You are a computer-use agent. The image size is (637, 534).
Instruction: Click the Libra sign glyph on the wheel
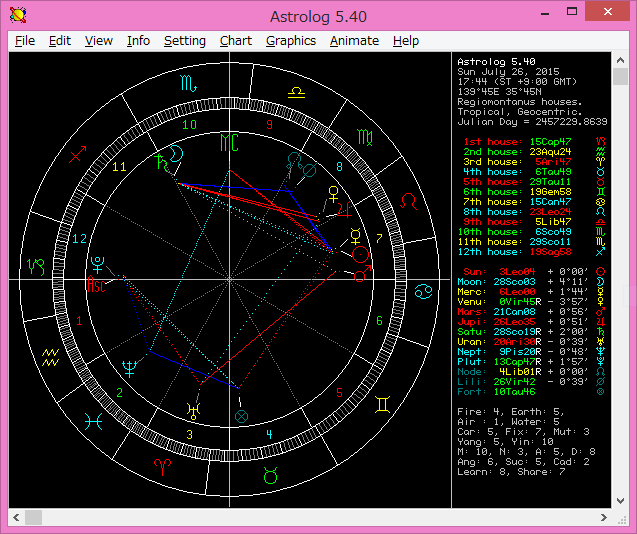click(x=296, y=93)
